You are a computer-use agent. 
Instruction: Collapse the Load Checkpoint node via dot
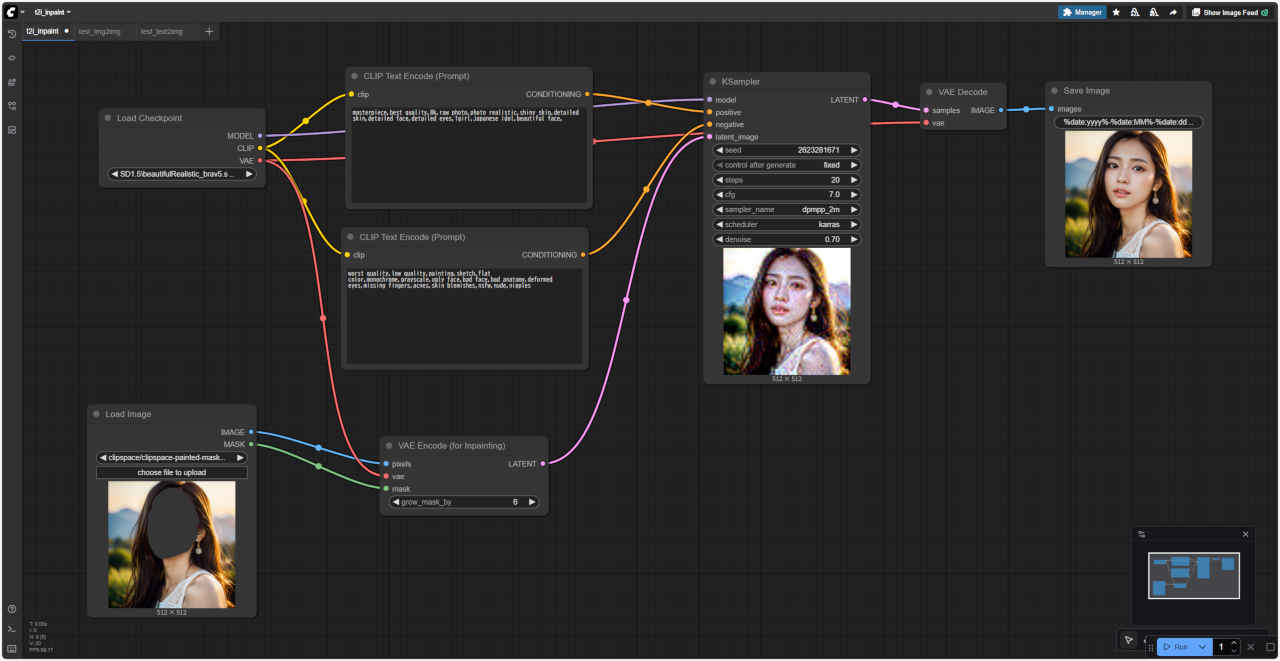click(x=108, y=118)
